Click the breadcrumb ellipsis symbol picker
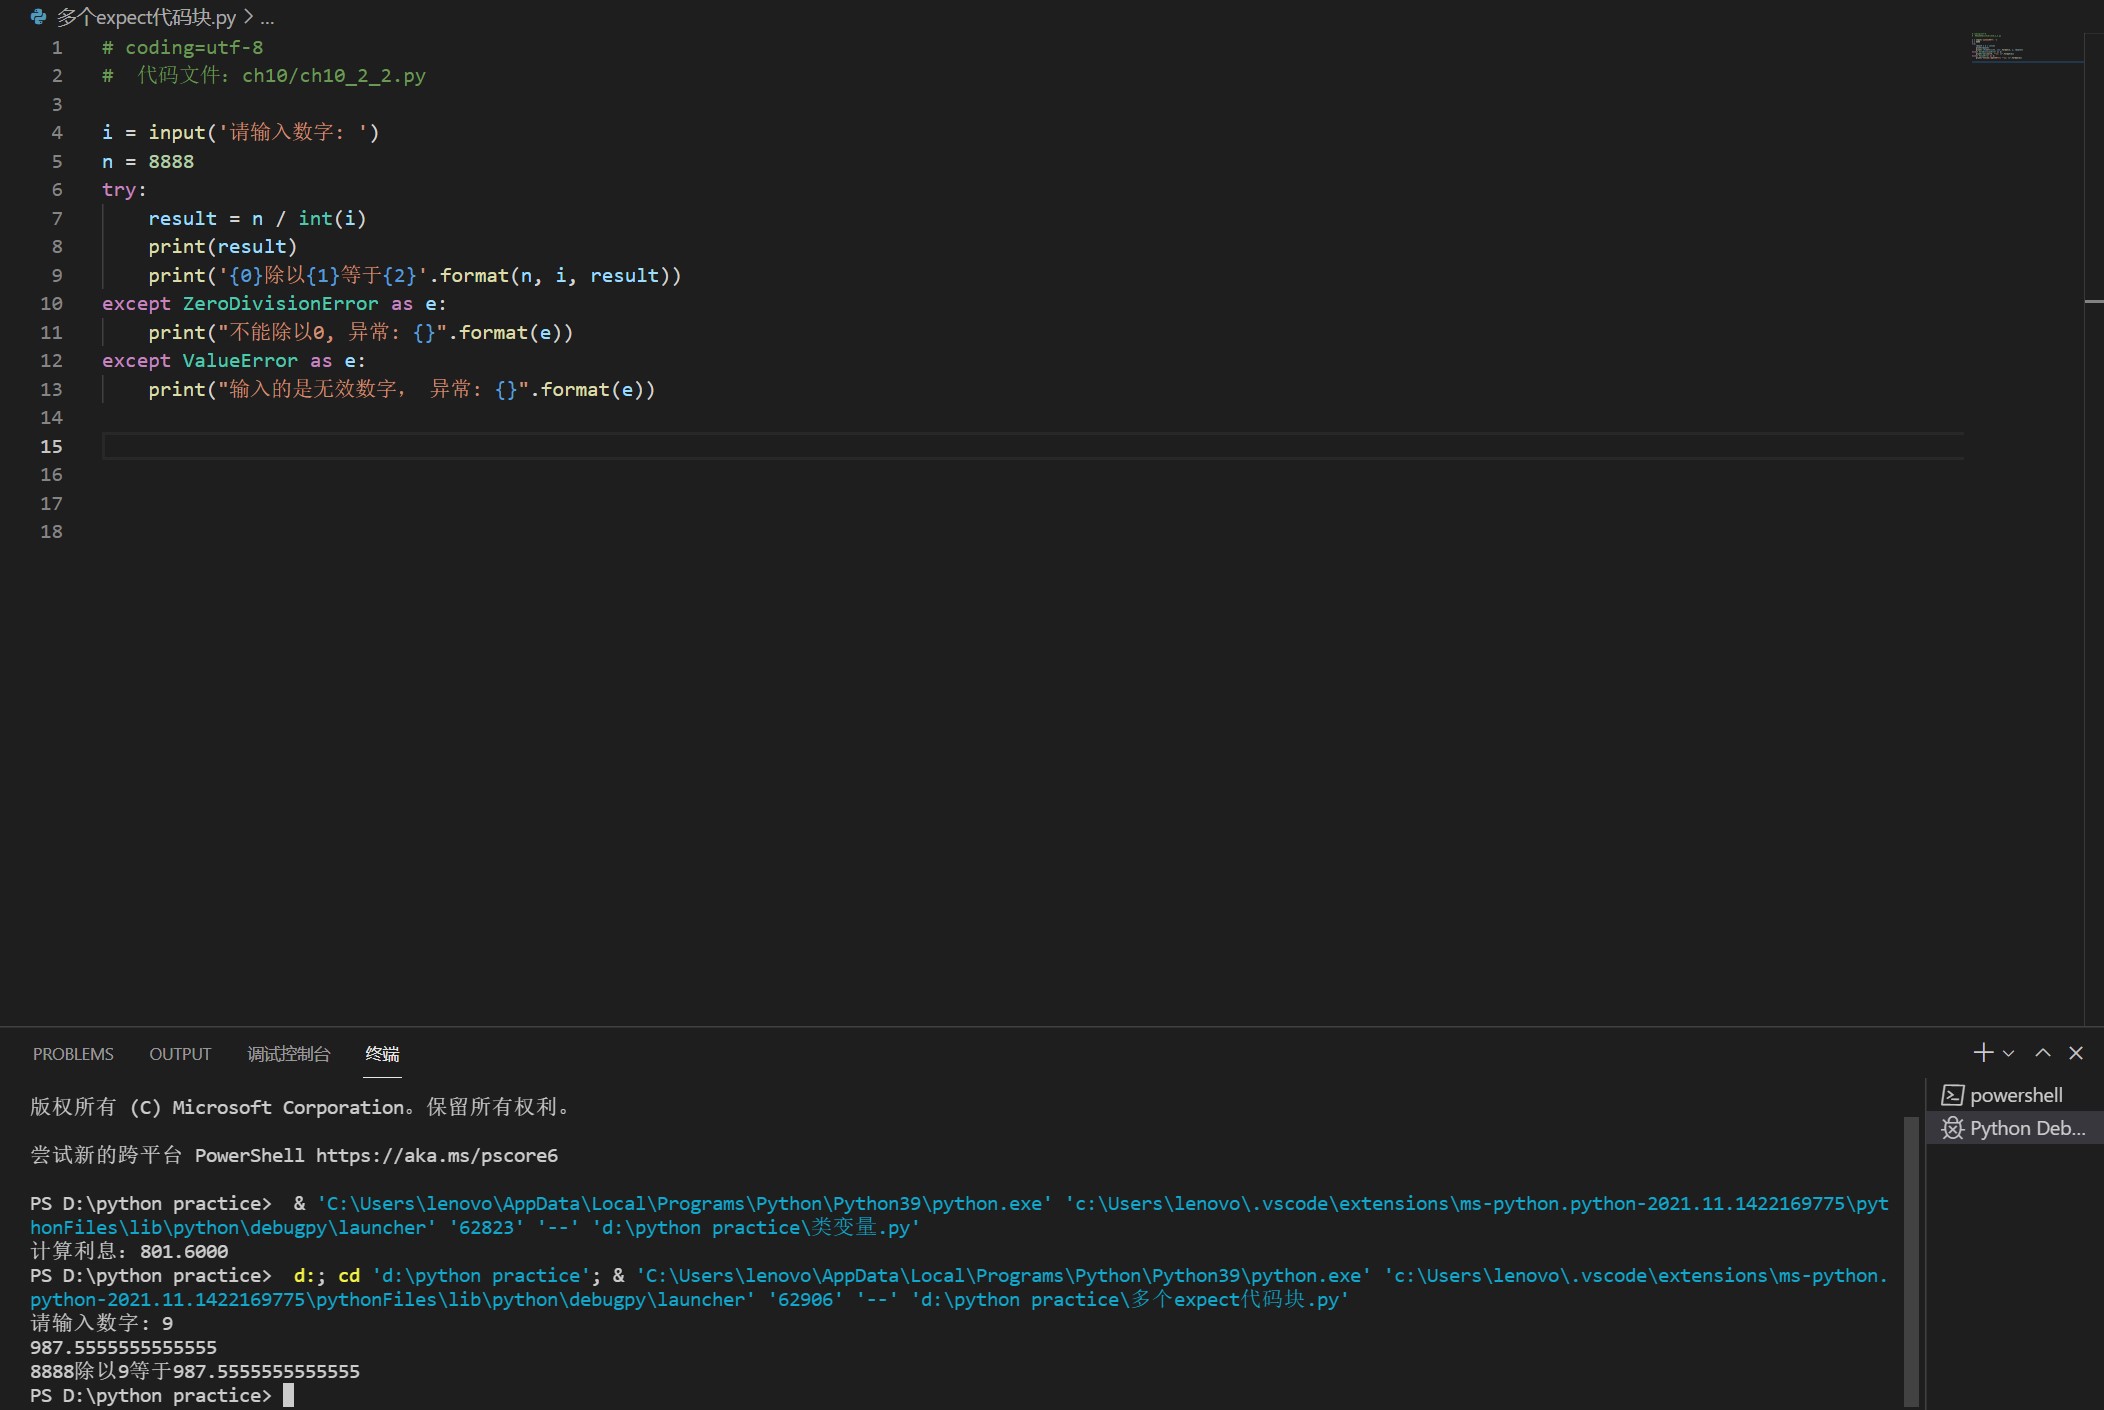The width and height of the screenshot is (2104, 1410). [x=267, y=18]
